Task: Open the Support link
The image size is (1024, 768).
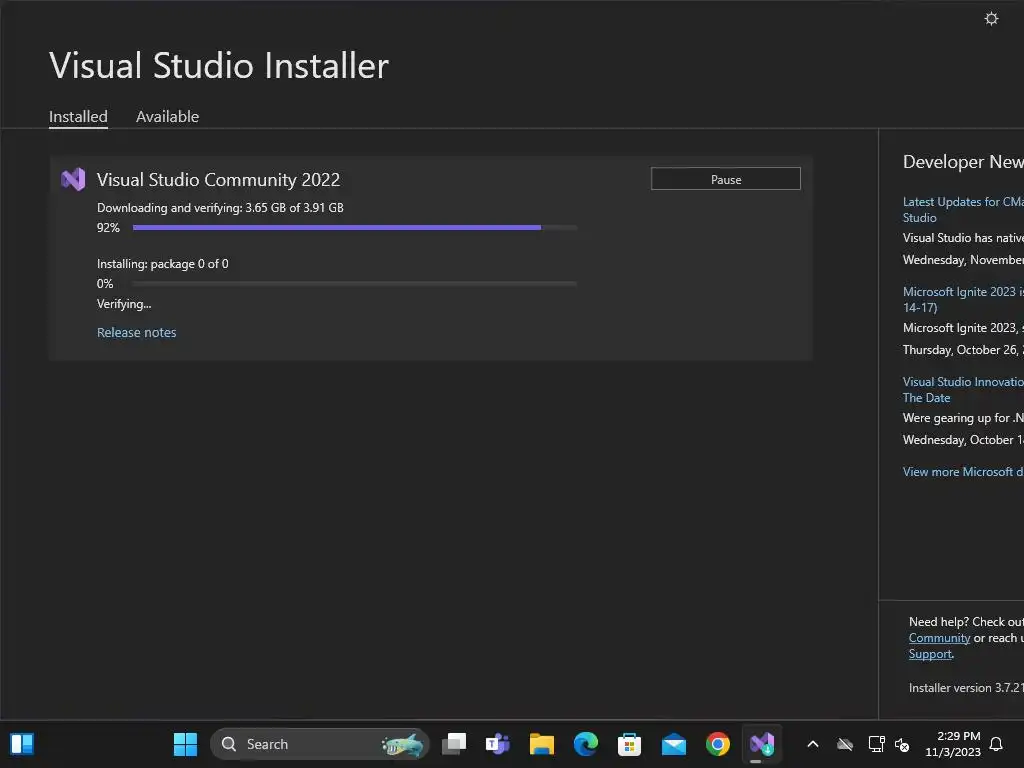Action: (930, 654)
